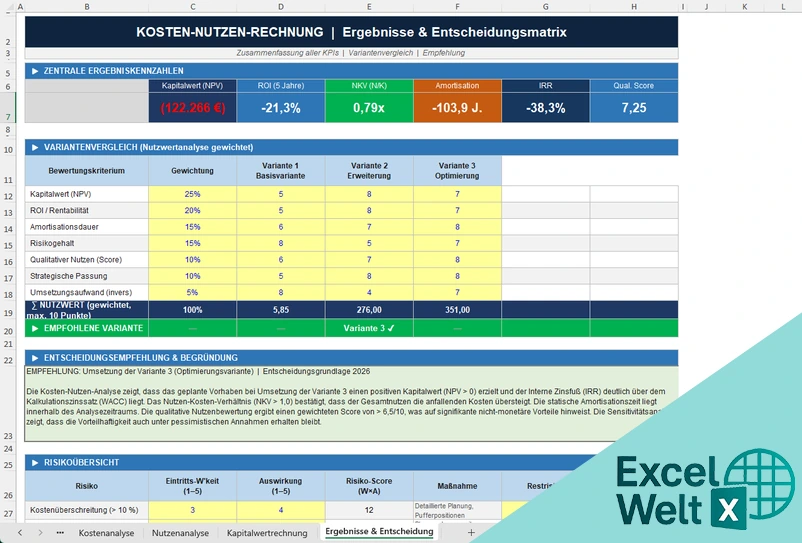Click the Eintritts-W'keit (1–5) heading

pos(193,486)
